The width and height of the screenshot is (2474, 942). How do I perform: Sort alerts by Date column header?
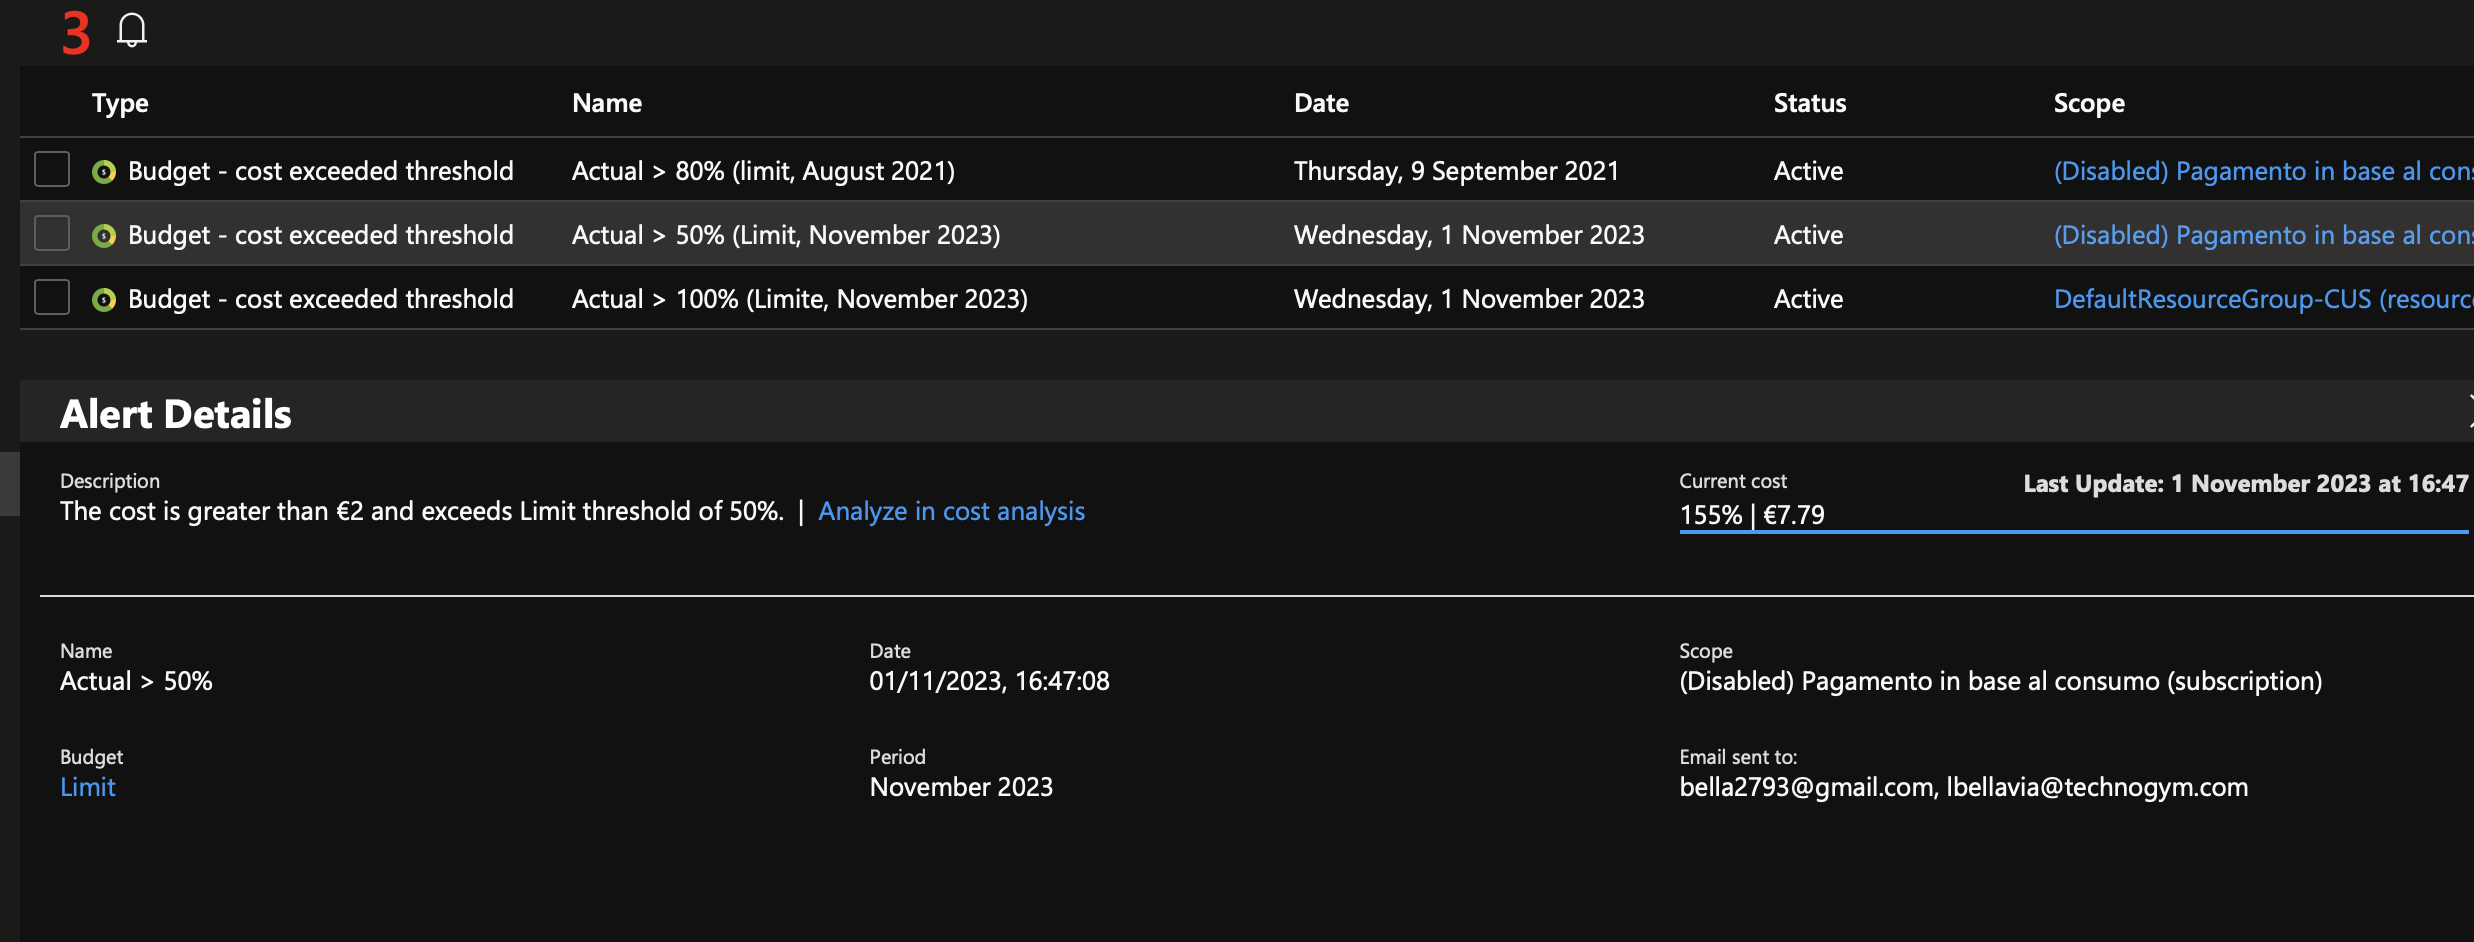coord(1321,103)
